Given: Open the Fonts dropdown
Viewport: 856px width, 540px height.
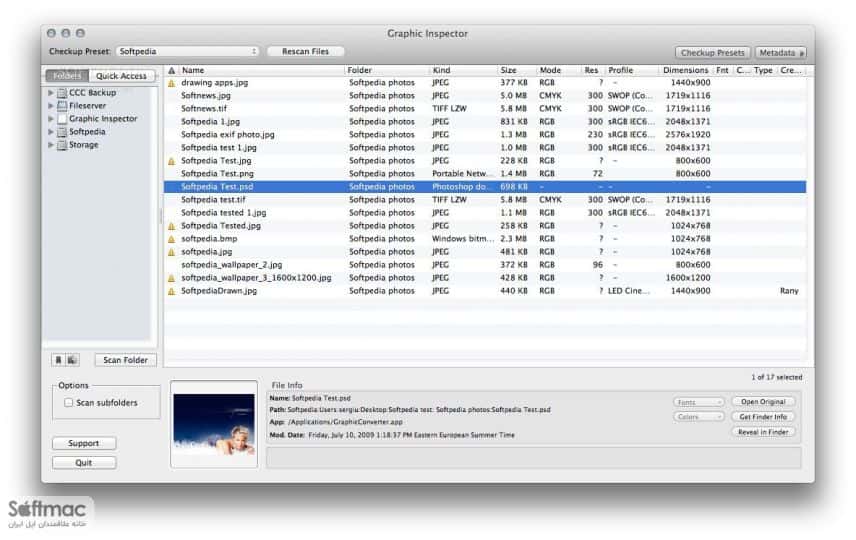Looking at the screenshot, I should 698,402.
